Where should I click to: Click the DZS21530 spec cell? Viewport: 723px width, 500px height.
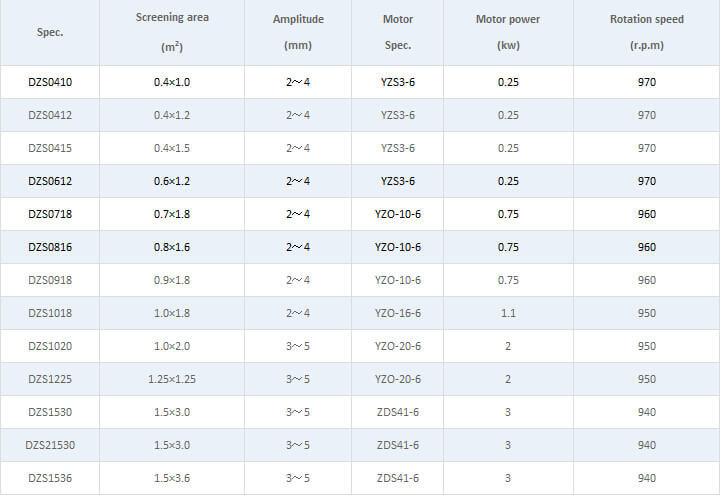50,446
